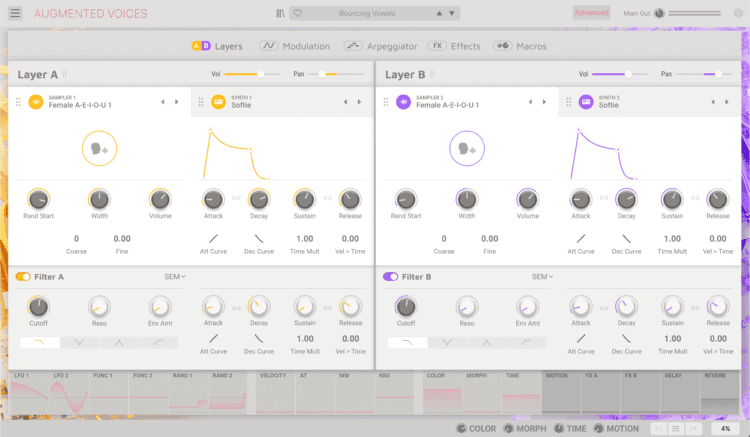Click the Sampler 2 purple engine icon
750x437 pixels.
[x=403, y=102]
